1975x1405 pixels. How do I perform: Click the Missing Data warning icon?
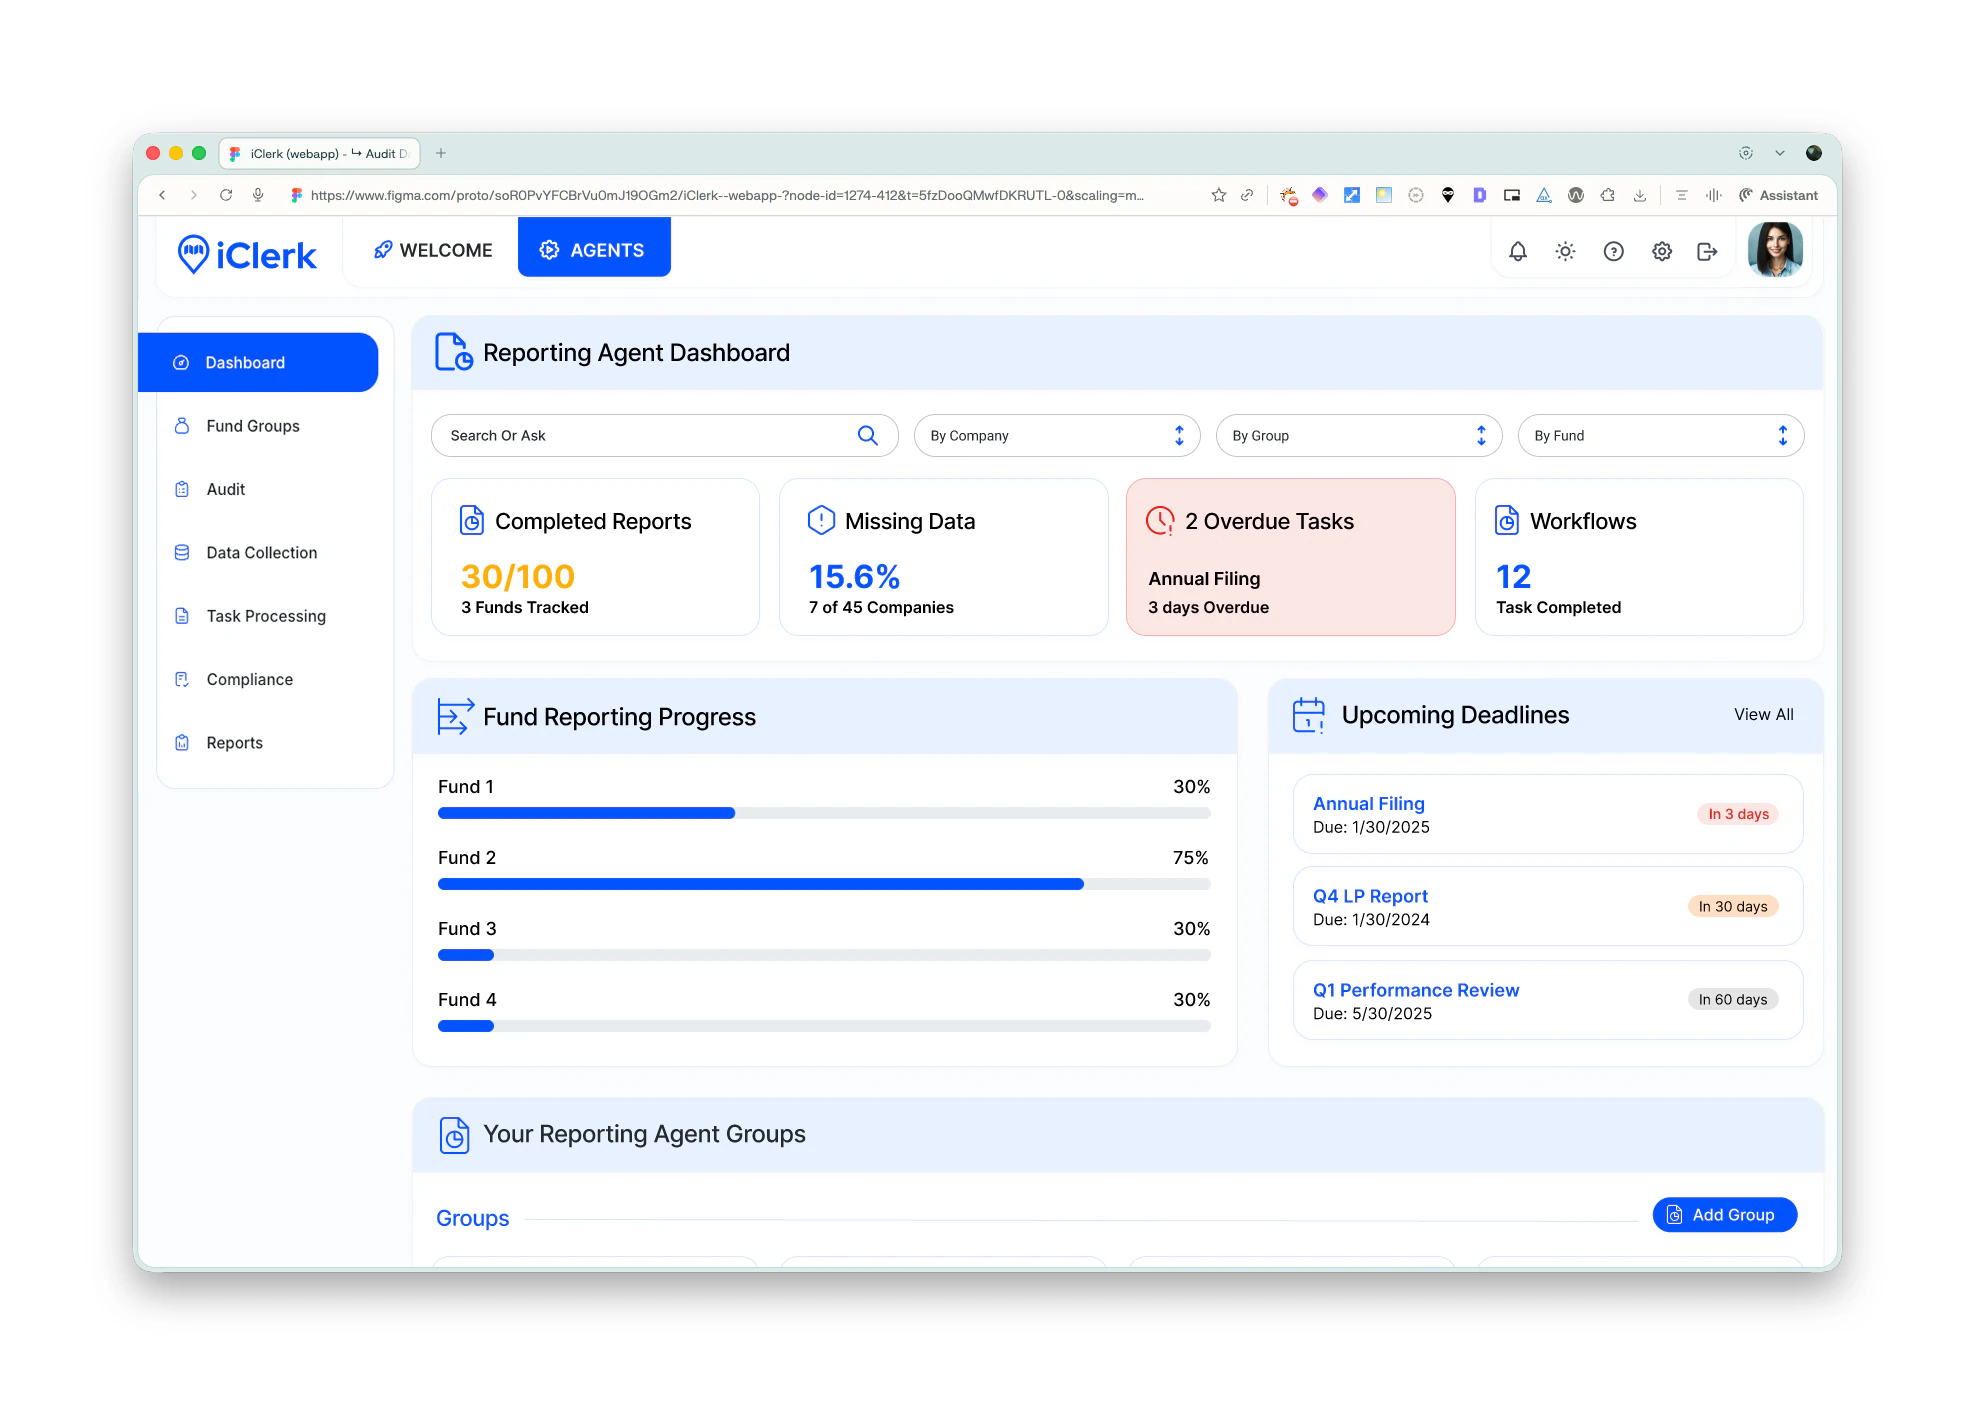click(821, 520)
